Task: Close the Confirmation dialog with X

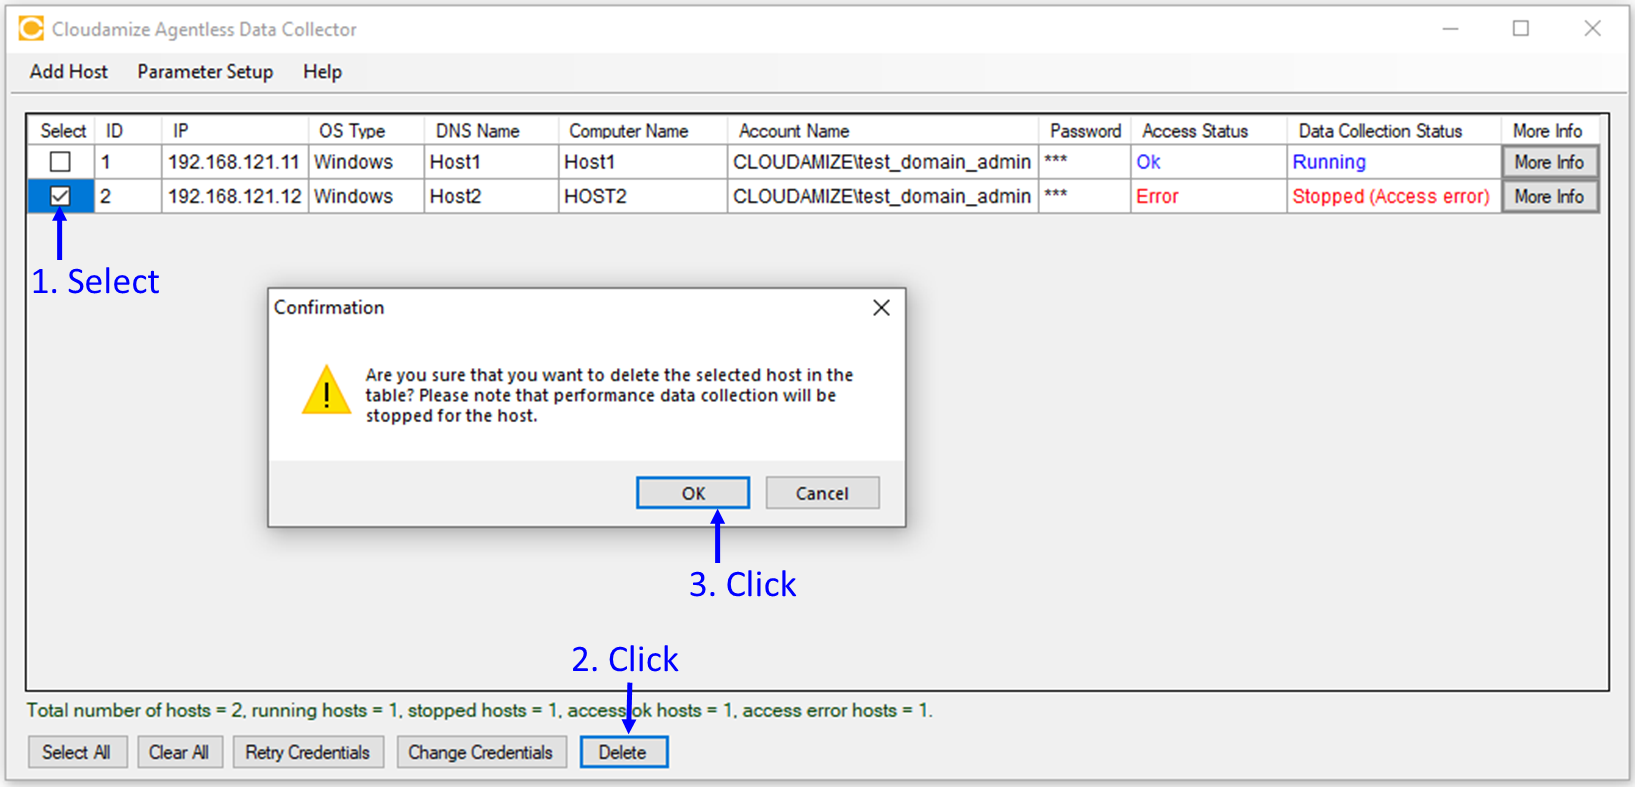Action: (881, 308)
